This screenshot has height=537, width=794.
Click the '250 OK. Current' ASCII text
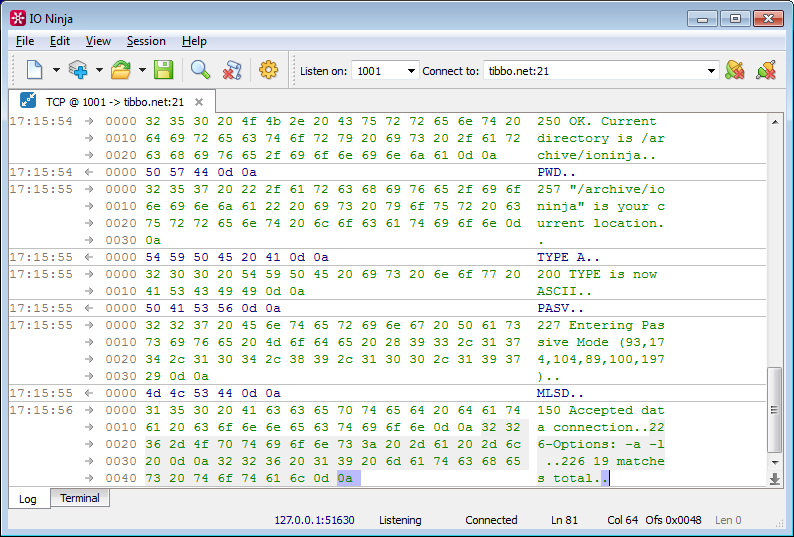pyautogui.click(x=597, y=122)
